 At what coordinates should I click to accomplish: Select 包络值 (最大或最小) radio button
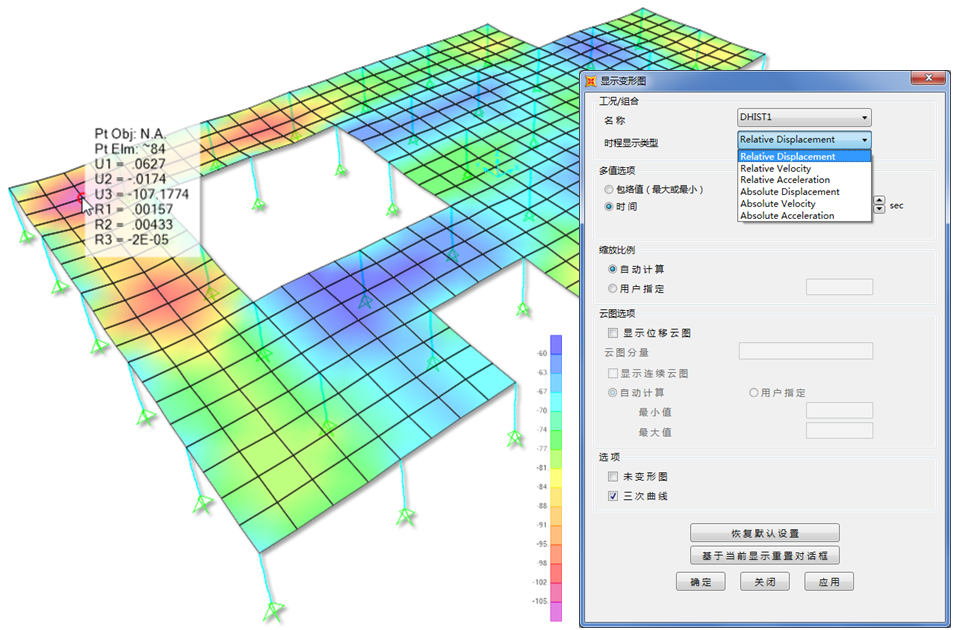(609, 189)
